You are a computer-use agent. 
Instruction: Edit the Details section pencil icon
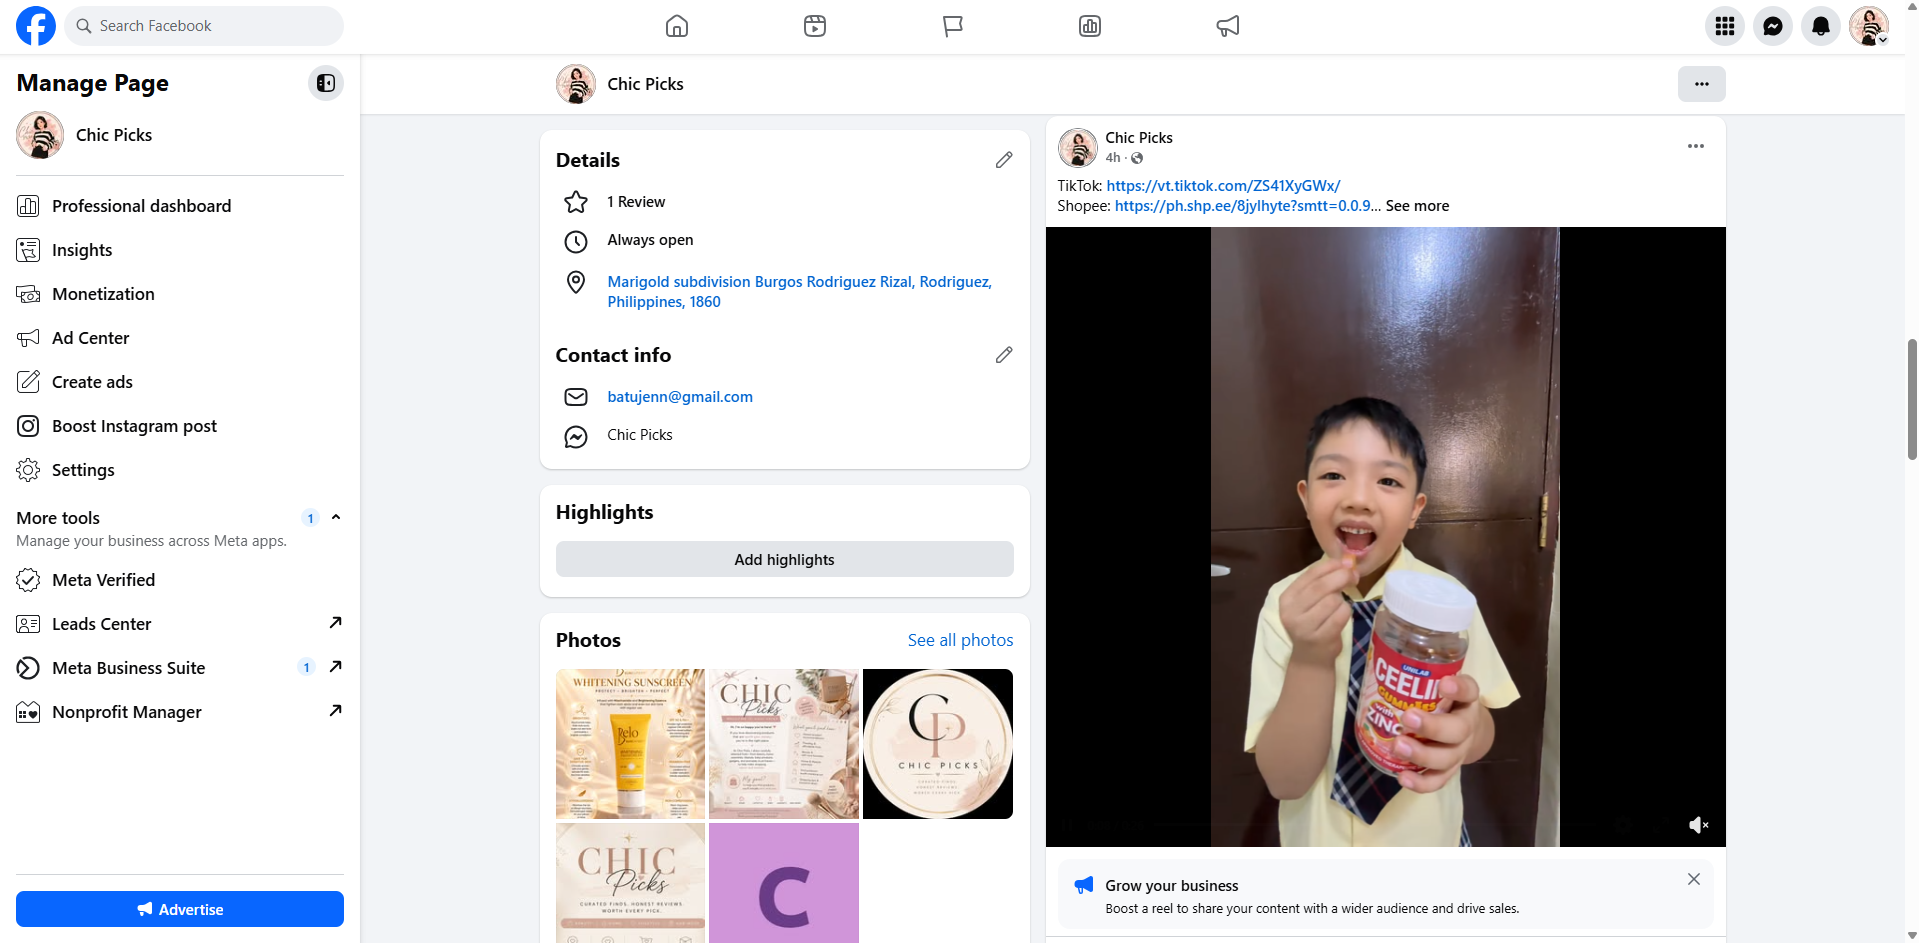point(1004,160)
